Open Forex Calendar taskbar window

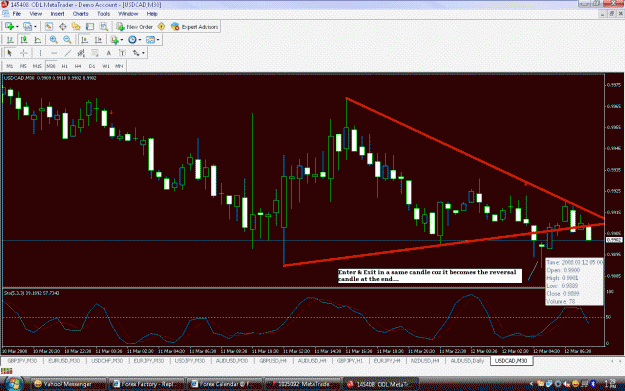pos(225,384)
